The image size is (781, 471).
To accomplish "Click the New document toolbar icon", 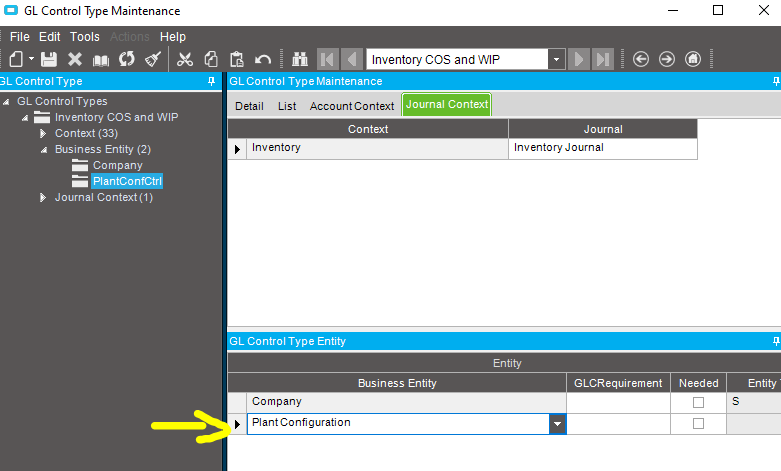I will (16, 59).
